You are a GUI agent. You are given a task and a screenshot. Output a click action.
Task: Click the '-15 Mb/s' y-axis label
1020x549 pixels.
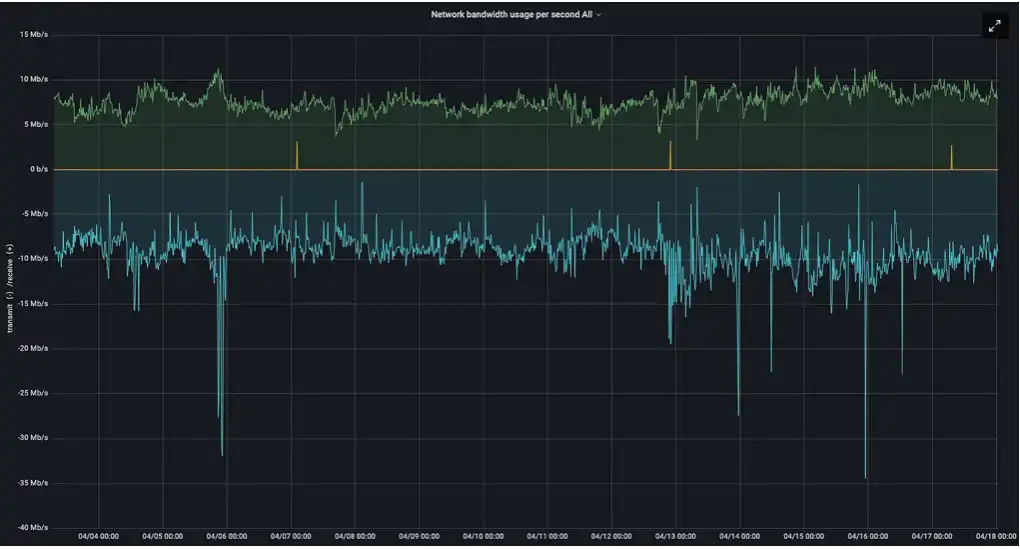(x=33, y=304)
